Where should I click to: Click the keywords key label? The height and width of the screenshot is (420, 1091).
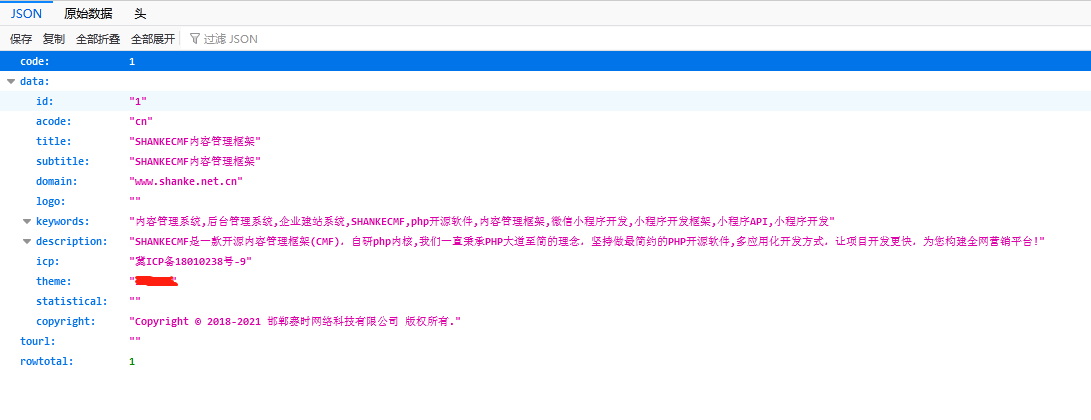coord(63,222)
